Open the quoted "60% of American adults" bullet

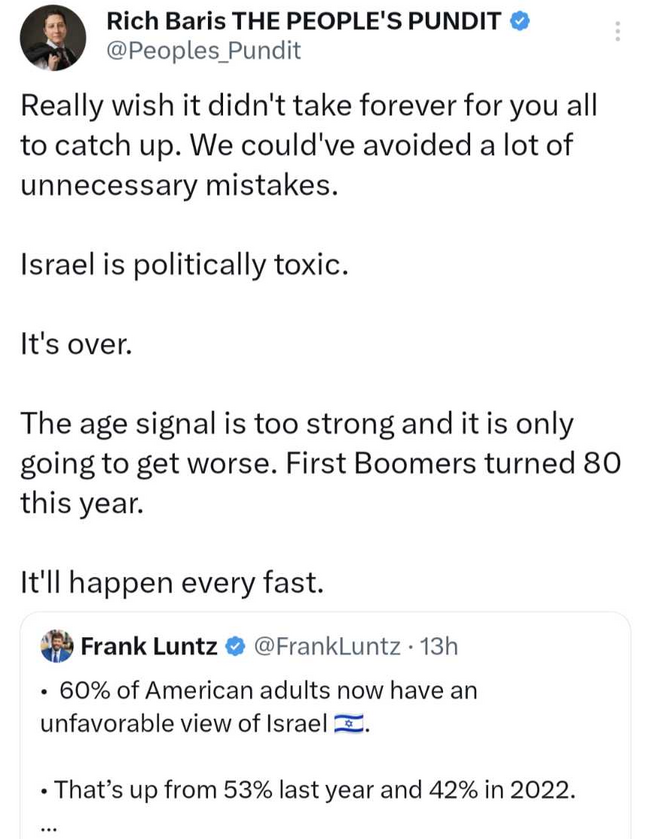pos(268,691)
